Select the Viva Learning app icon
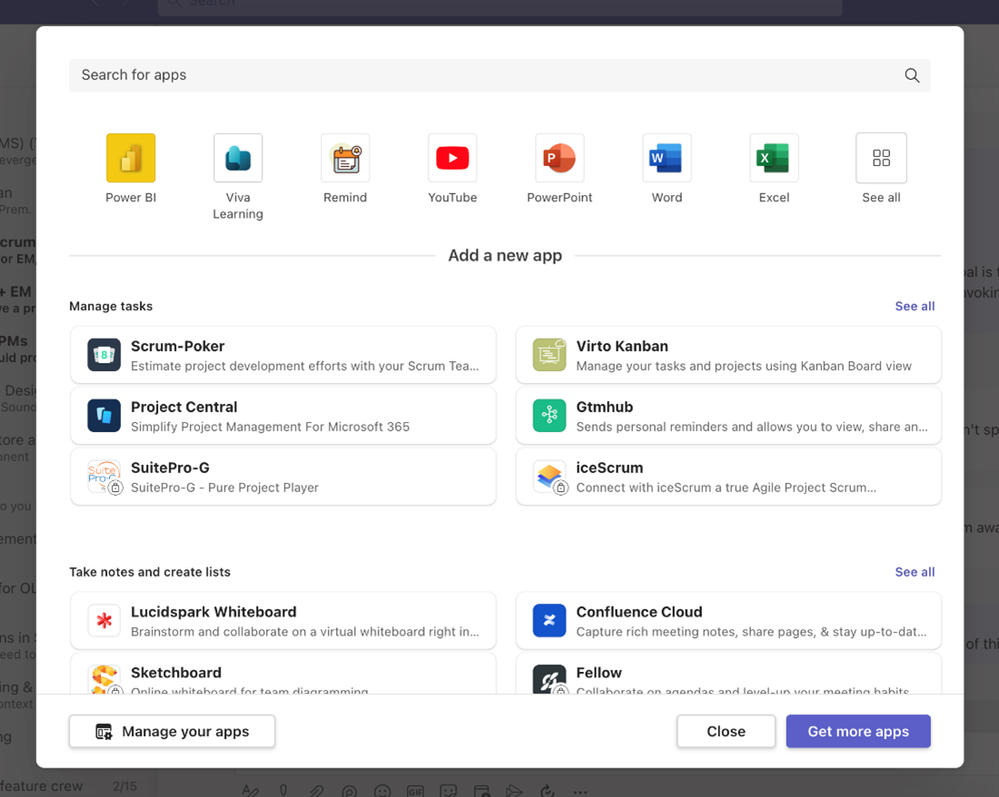 (x=238, y=158)
